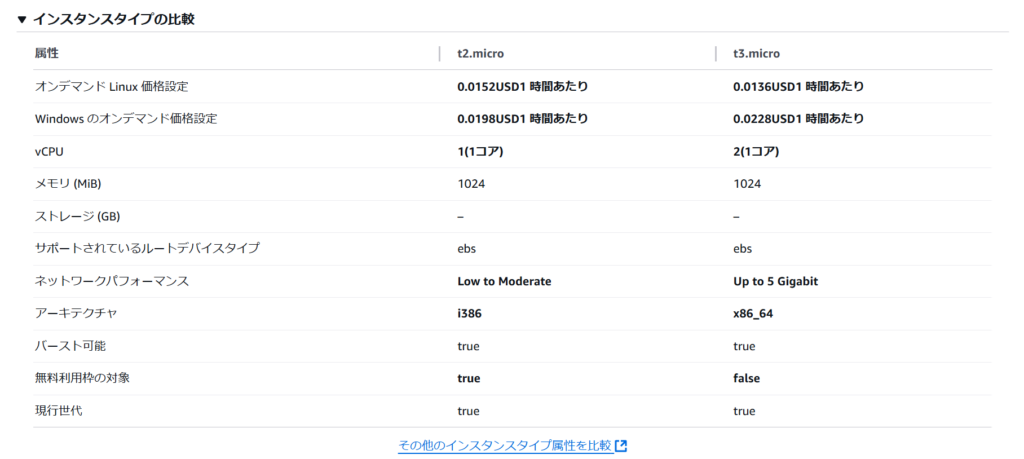Screen dimensions: 1024x459
Task: Click the ネットワークパフォーマンス row label
Action: 112,281
